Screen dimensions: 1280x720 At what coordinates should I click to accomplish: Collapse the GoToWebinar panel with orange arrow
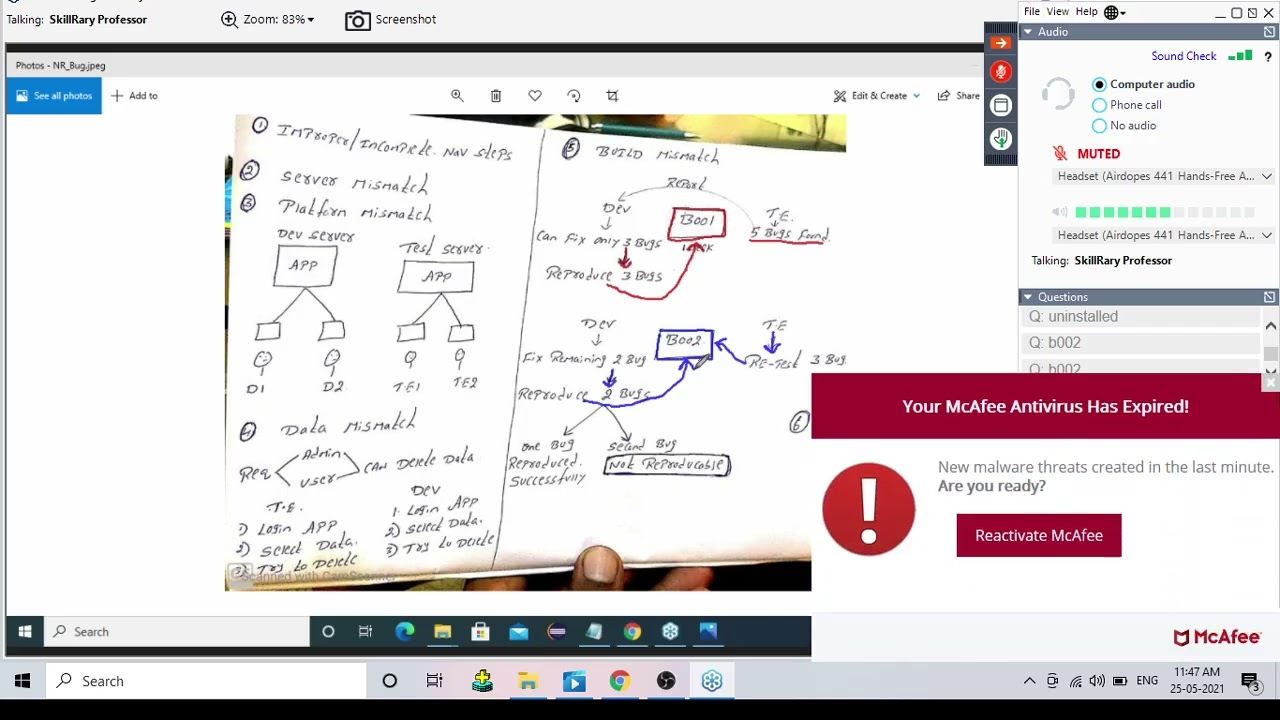tap(1001, 43)
